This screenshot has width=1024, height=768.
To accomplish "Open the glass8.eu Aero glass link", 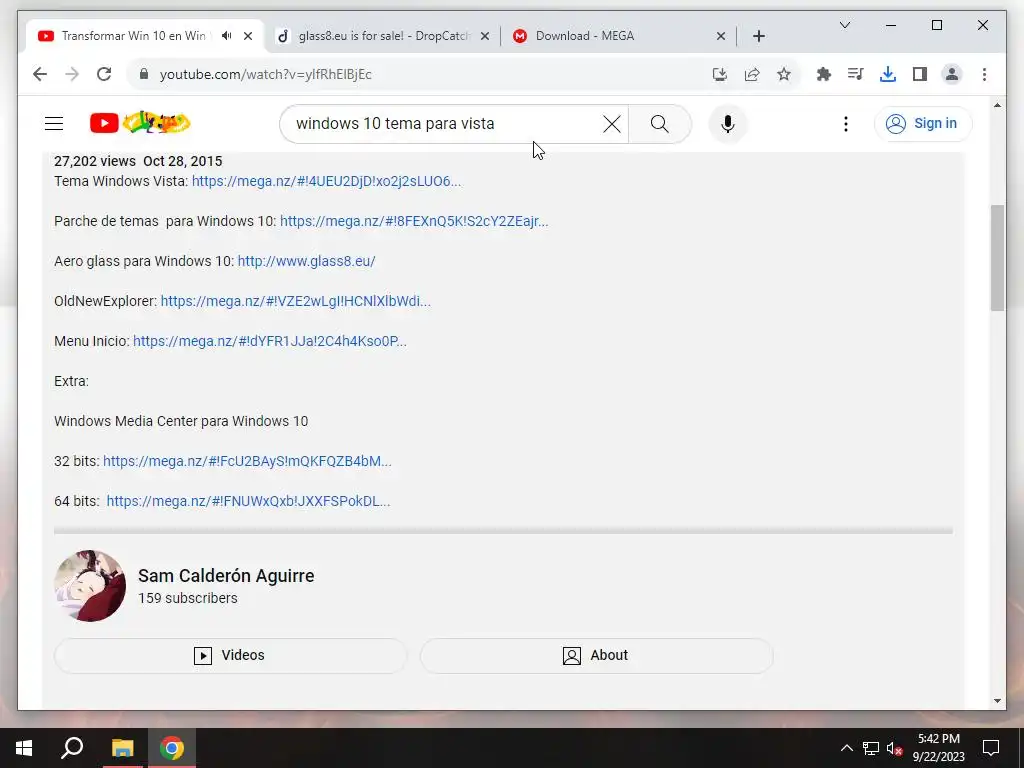I will coord(306,261).
